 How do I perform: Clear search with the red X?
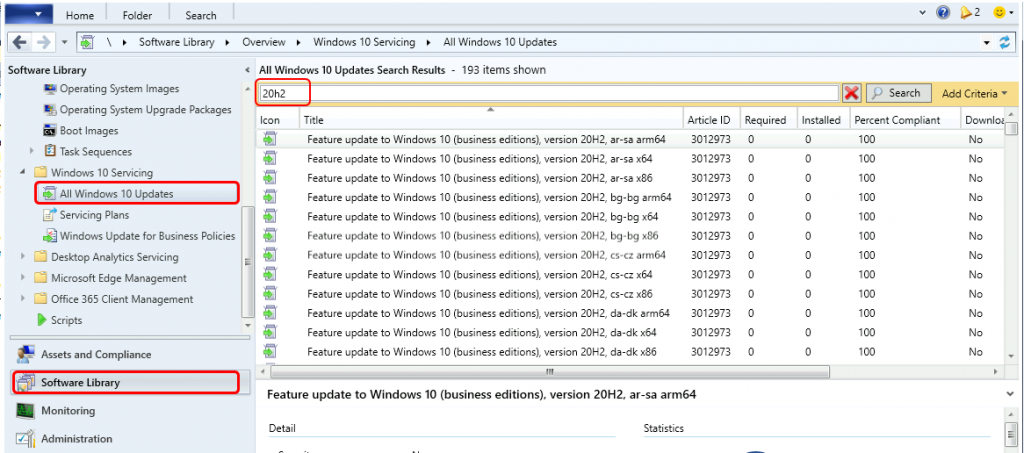[851, 93]
